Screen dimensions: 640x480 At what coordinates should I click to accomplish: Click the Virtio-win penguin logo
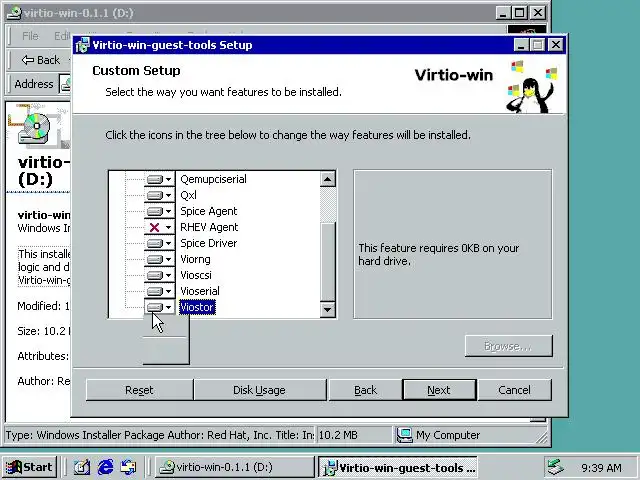click(x=531, y=87)
